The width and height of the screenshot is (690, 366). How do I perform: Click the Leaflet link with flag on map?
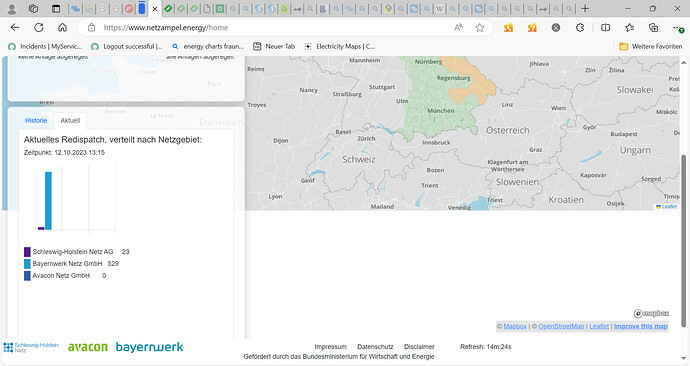[x=667, y=206]
